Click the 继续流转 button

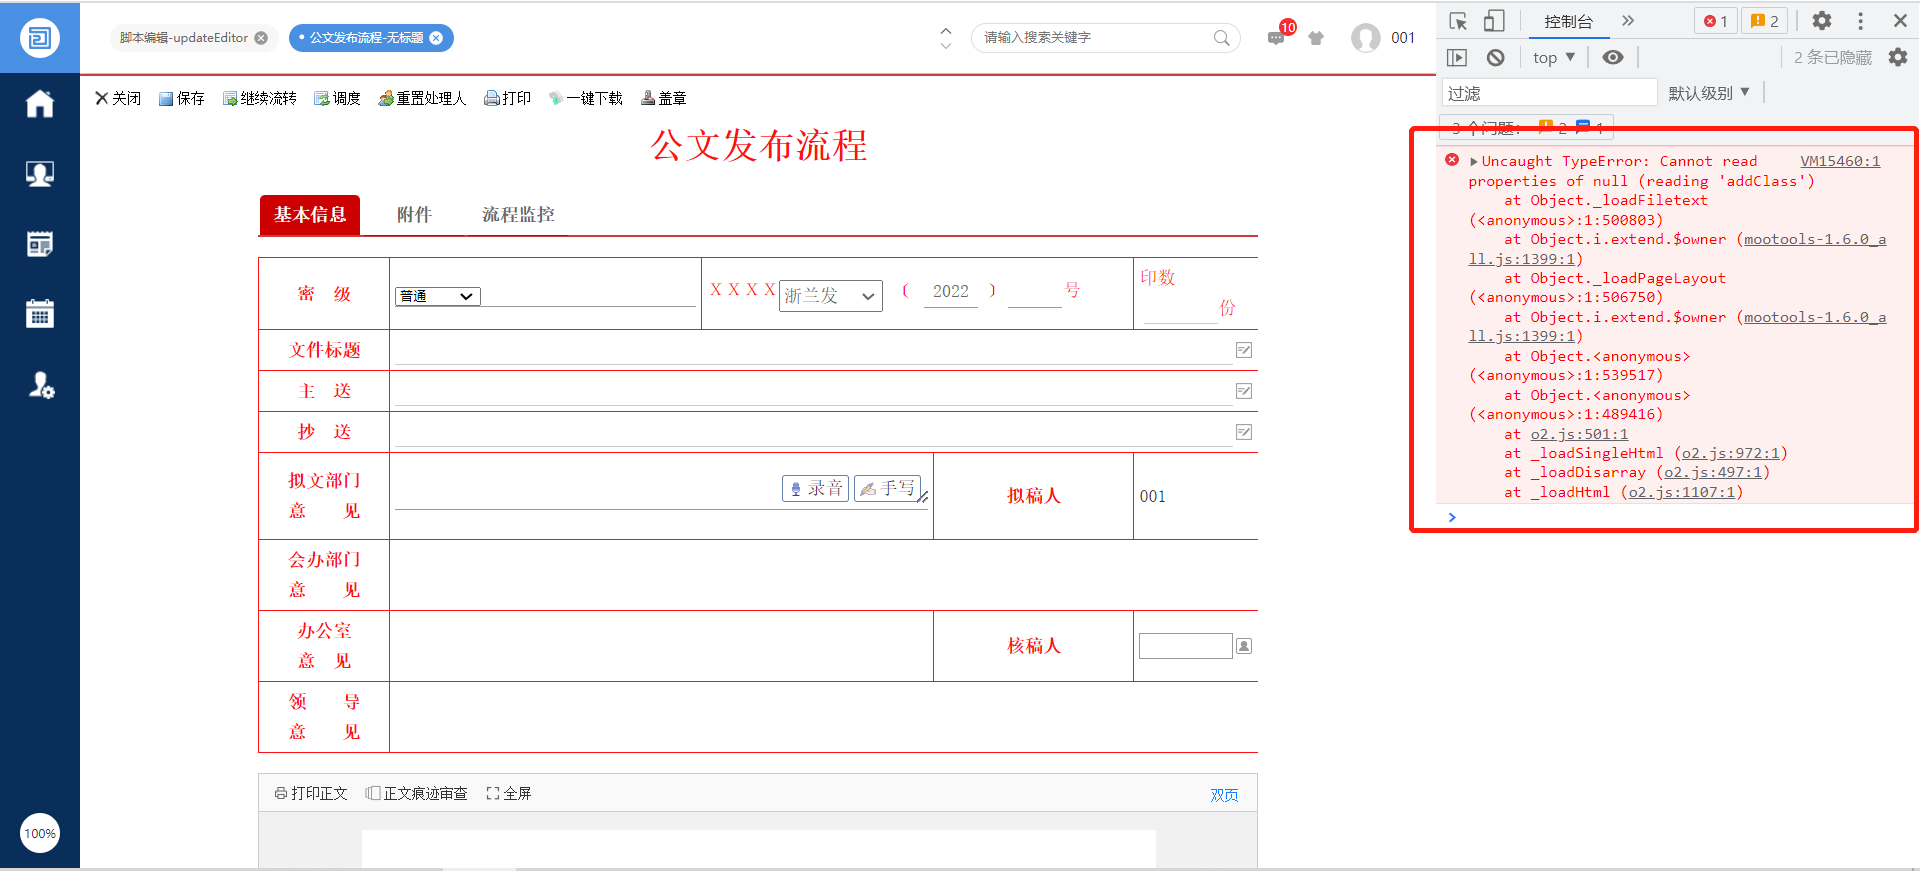(260, 98)
